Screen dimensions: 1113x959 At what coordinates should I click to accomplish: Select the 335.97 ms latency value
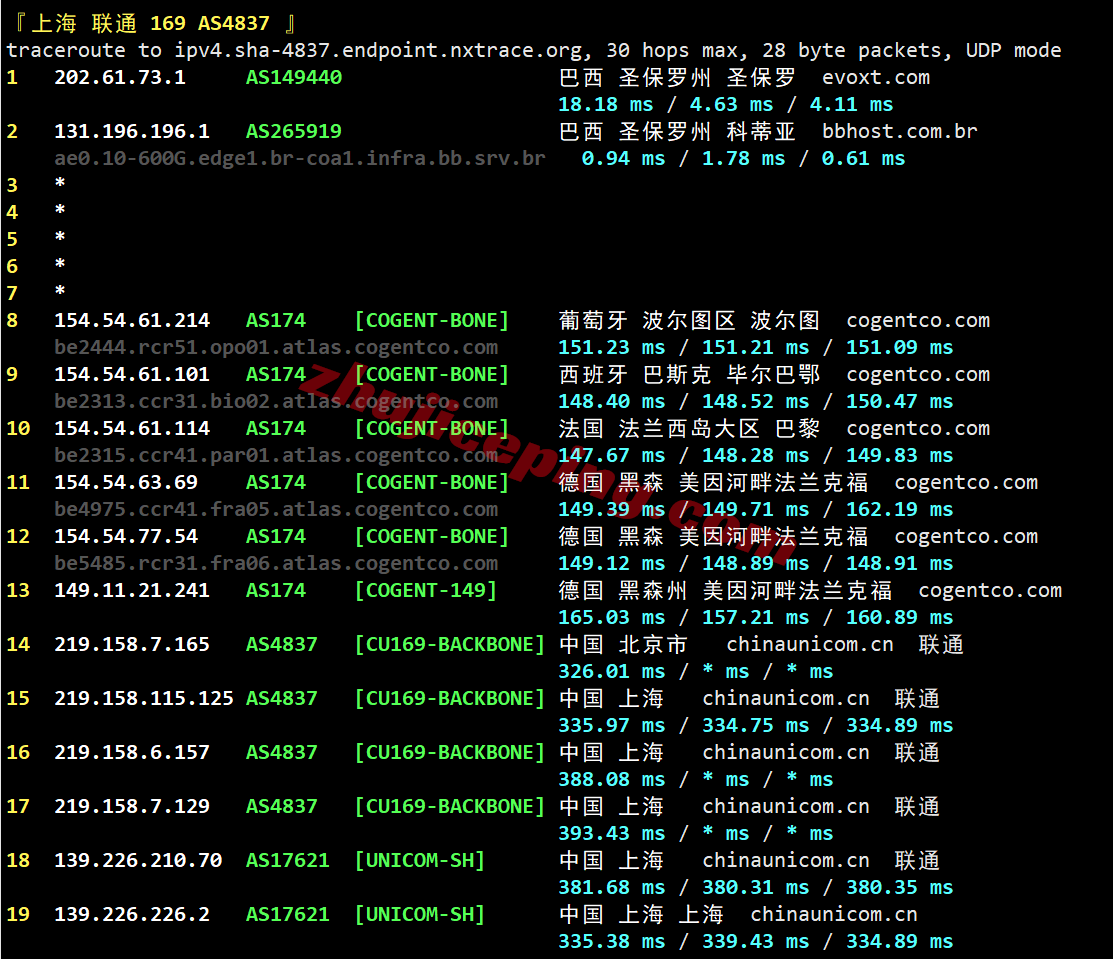click(x=612, y=725)
